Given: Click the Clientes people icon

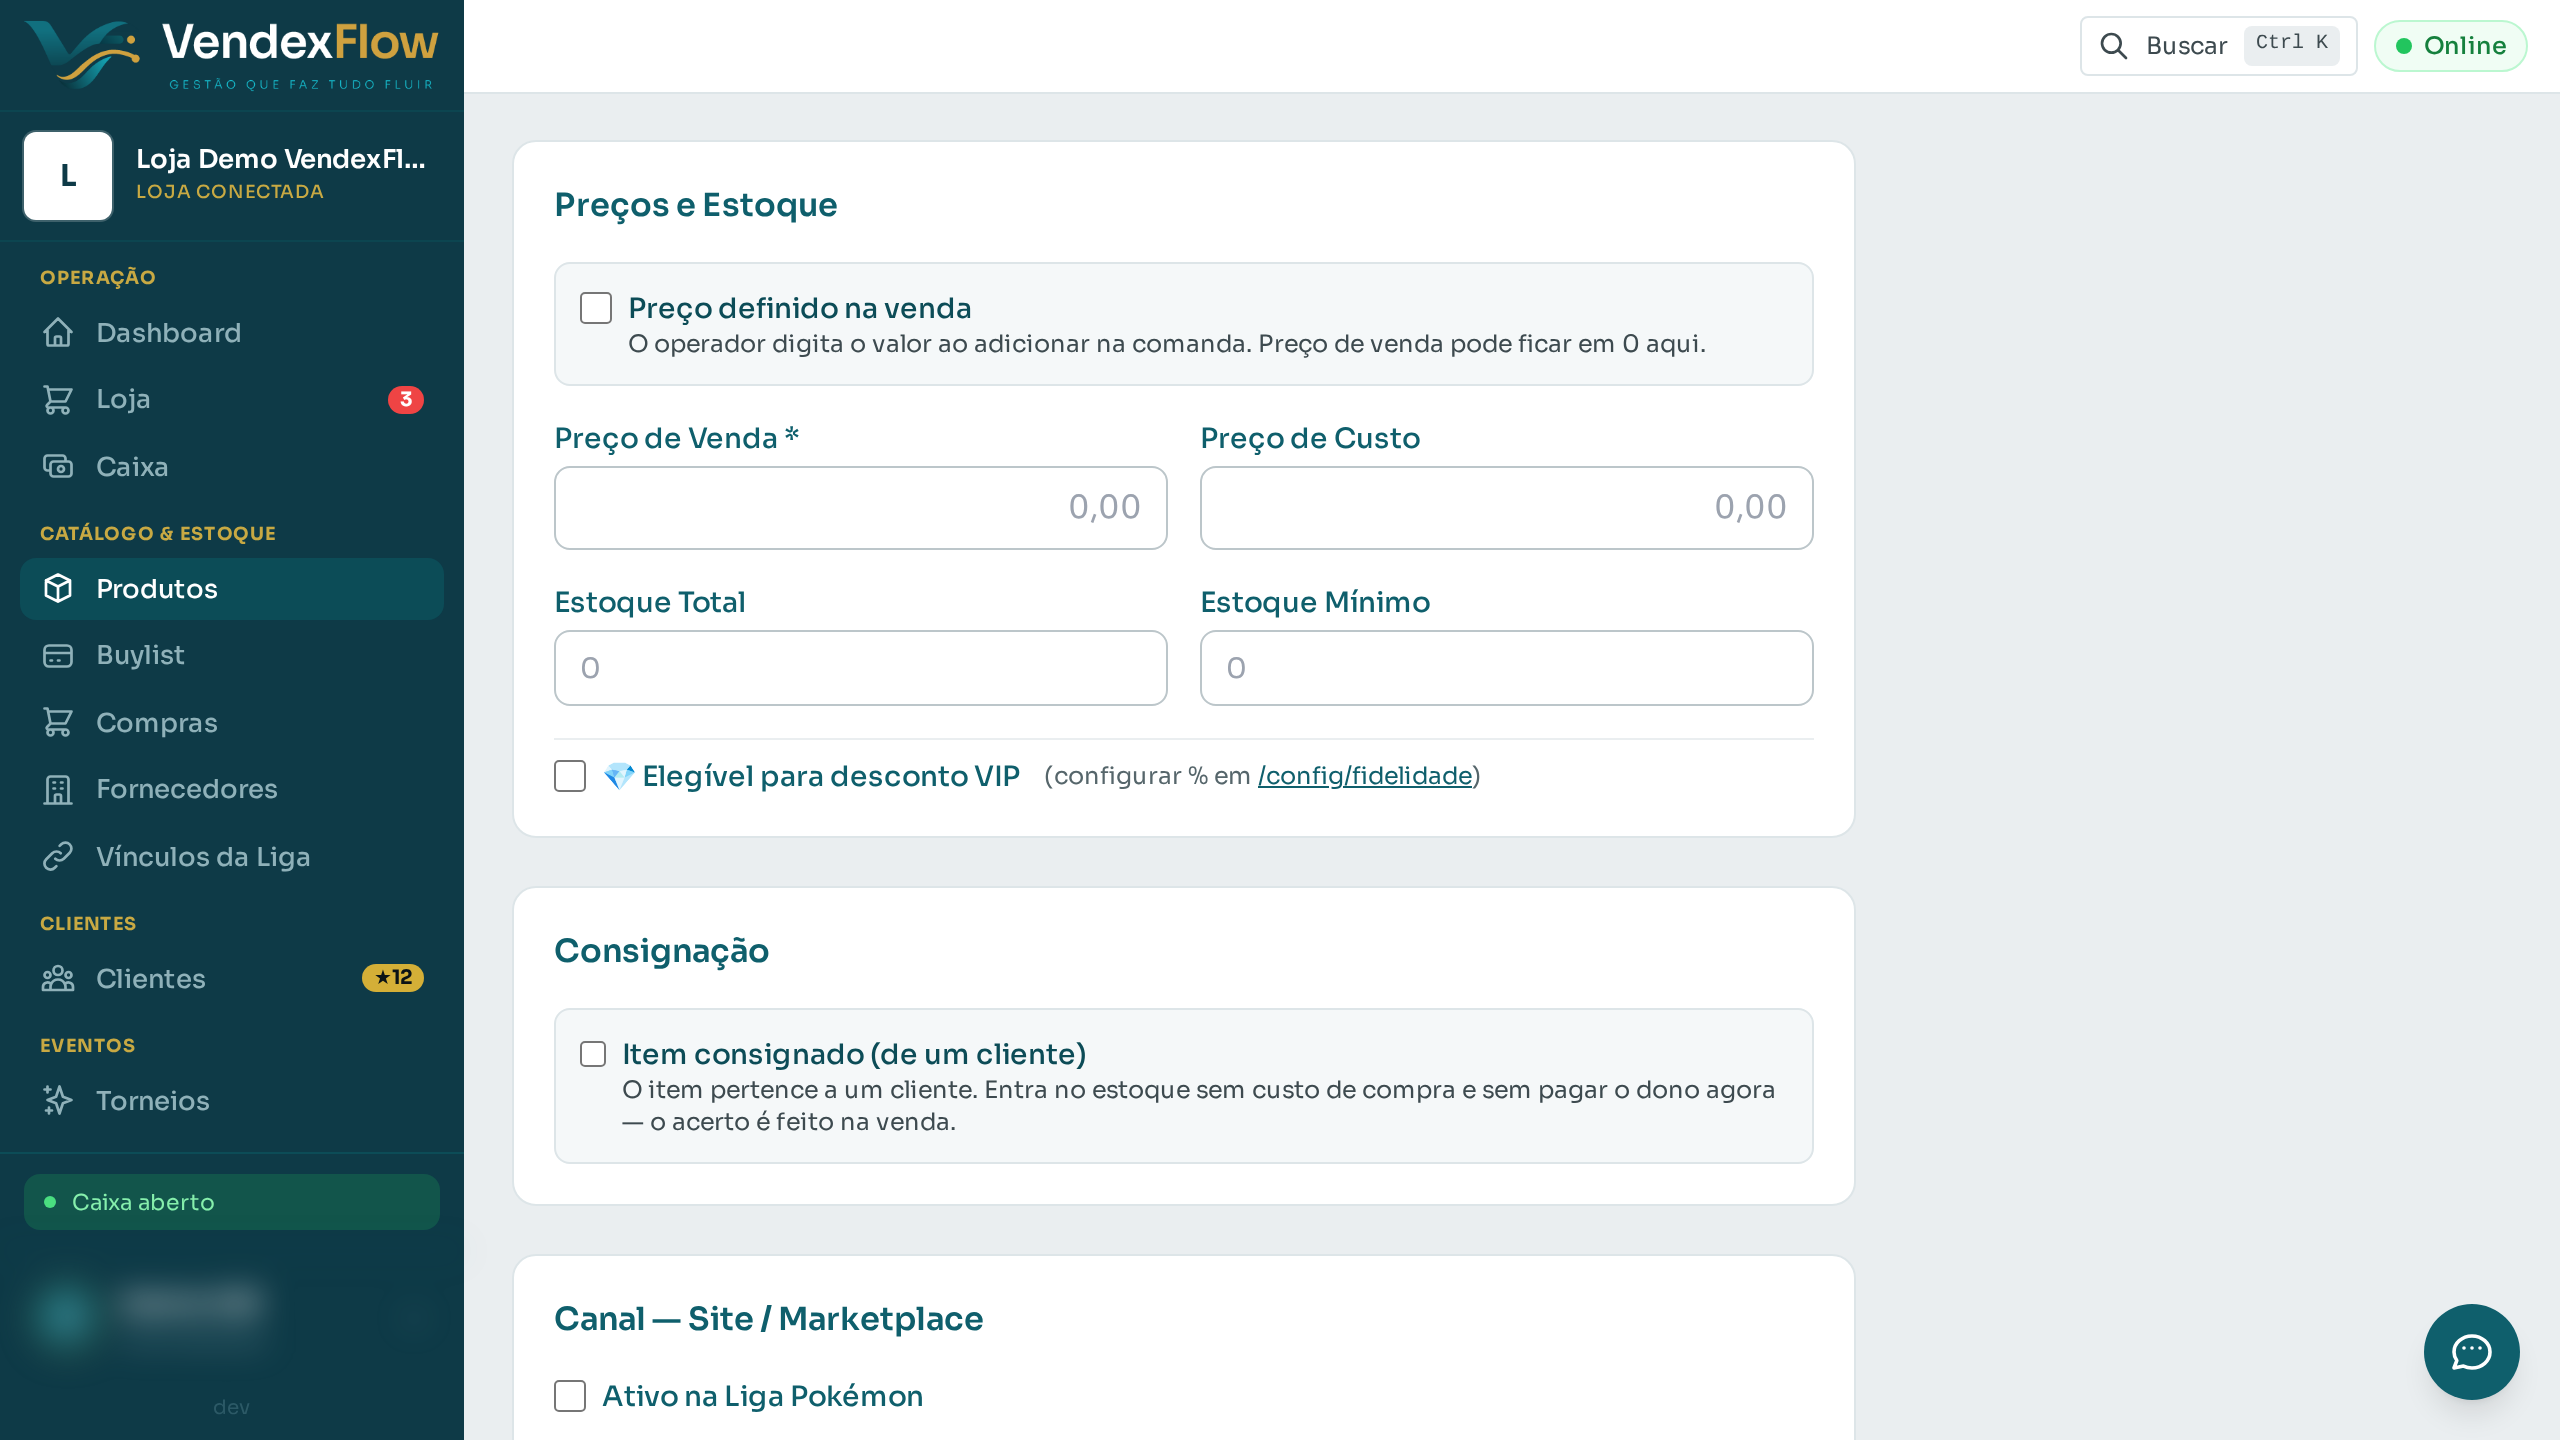Looking at the screenshot, I should pyautogui.click(x=58, y=978).
